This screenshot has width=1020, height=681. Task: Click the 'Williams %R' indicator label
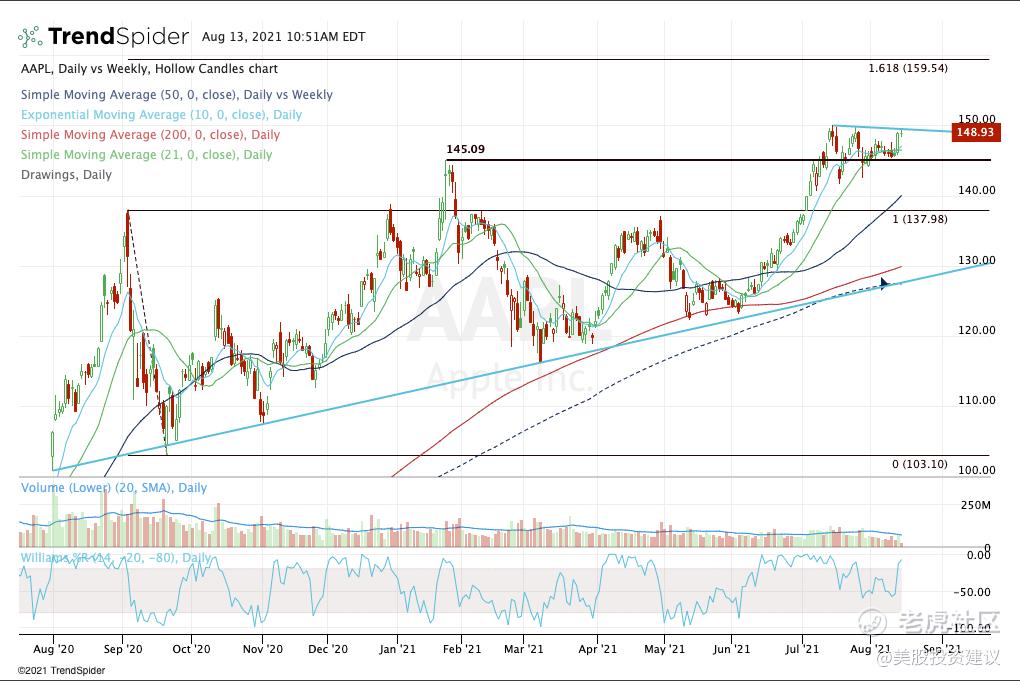[116, 558]
